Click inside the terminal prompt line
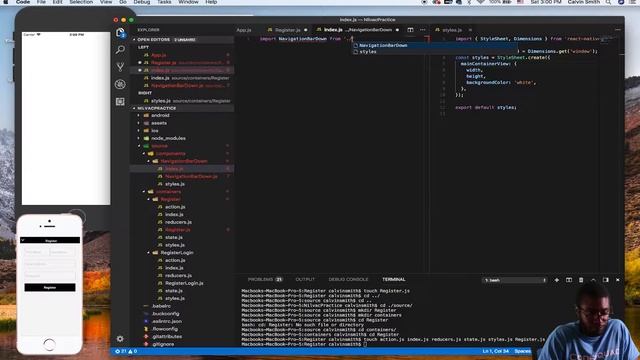This screenshot has width=640, height=360. point(304,344)
